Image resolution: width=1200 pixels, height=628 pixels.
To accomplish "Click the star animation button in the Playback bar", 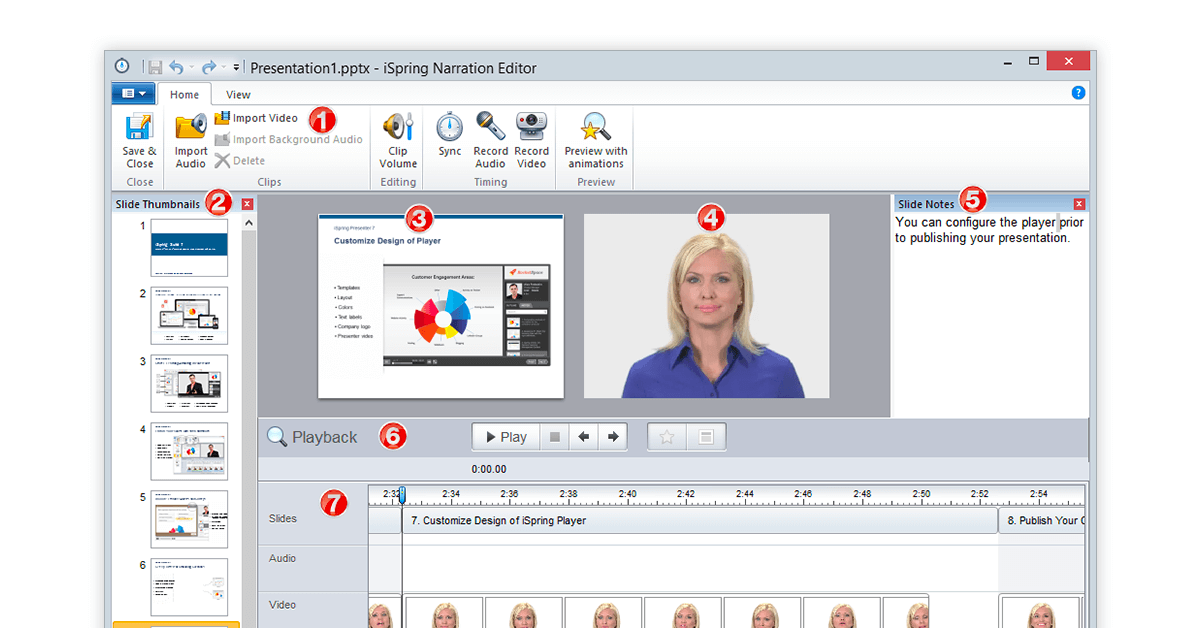I will pyautogui.click(x=667, y=437).
